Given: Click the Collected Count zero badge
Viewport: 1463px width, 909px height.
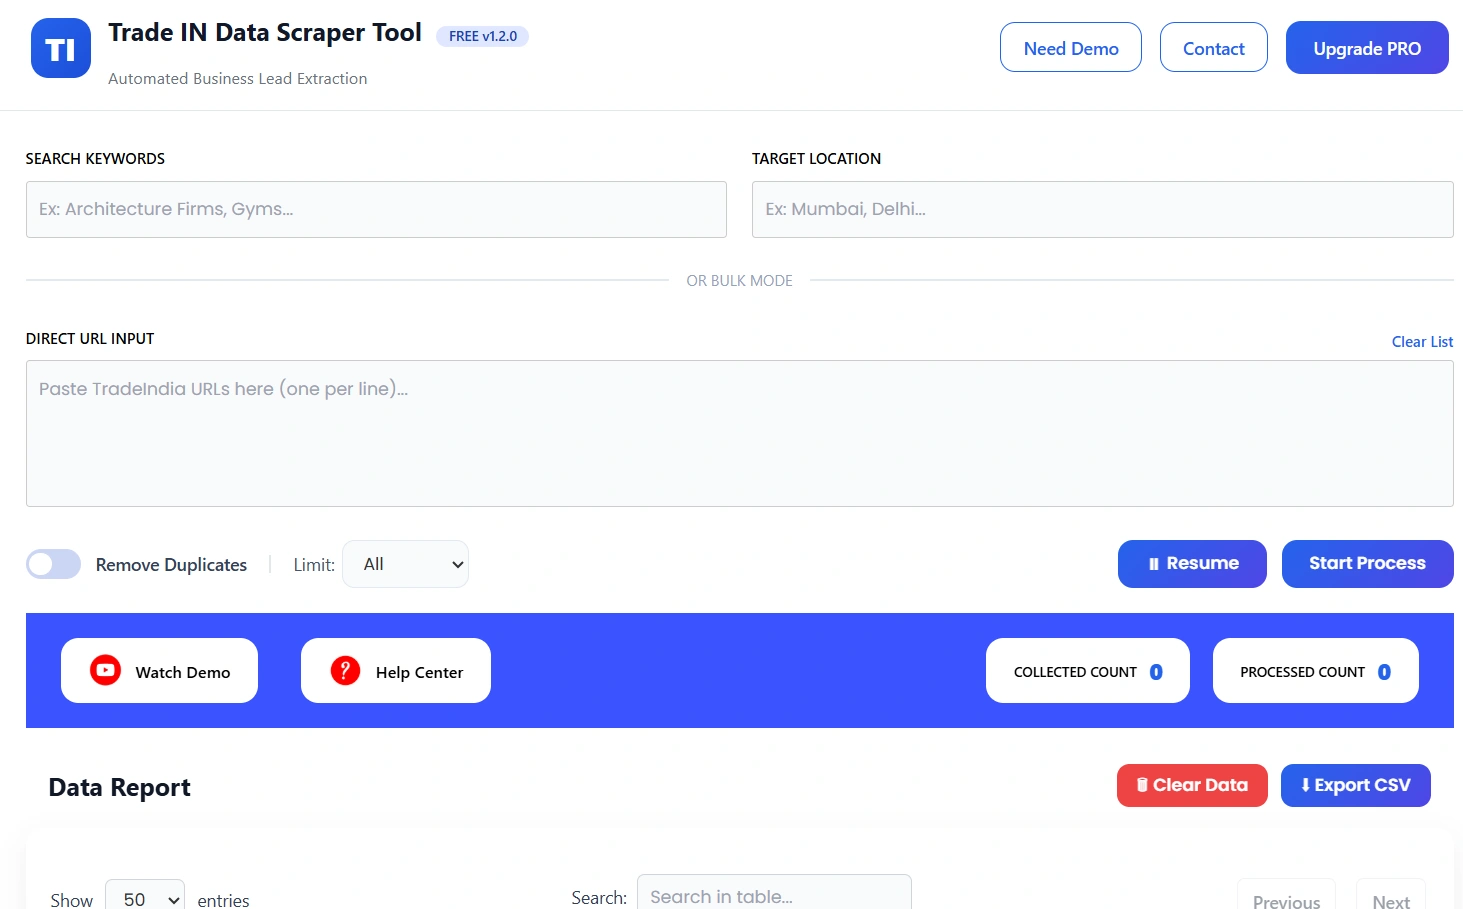Looking at the screenshot, I should (x=1155, y=671).
